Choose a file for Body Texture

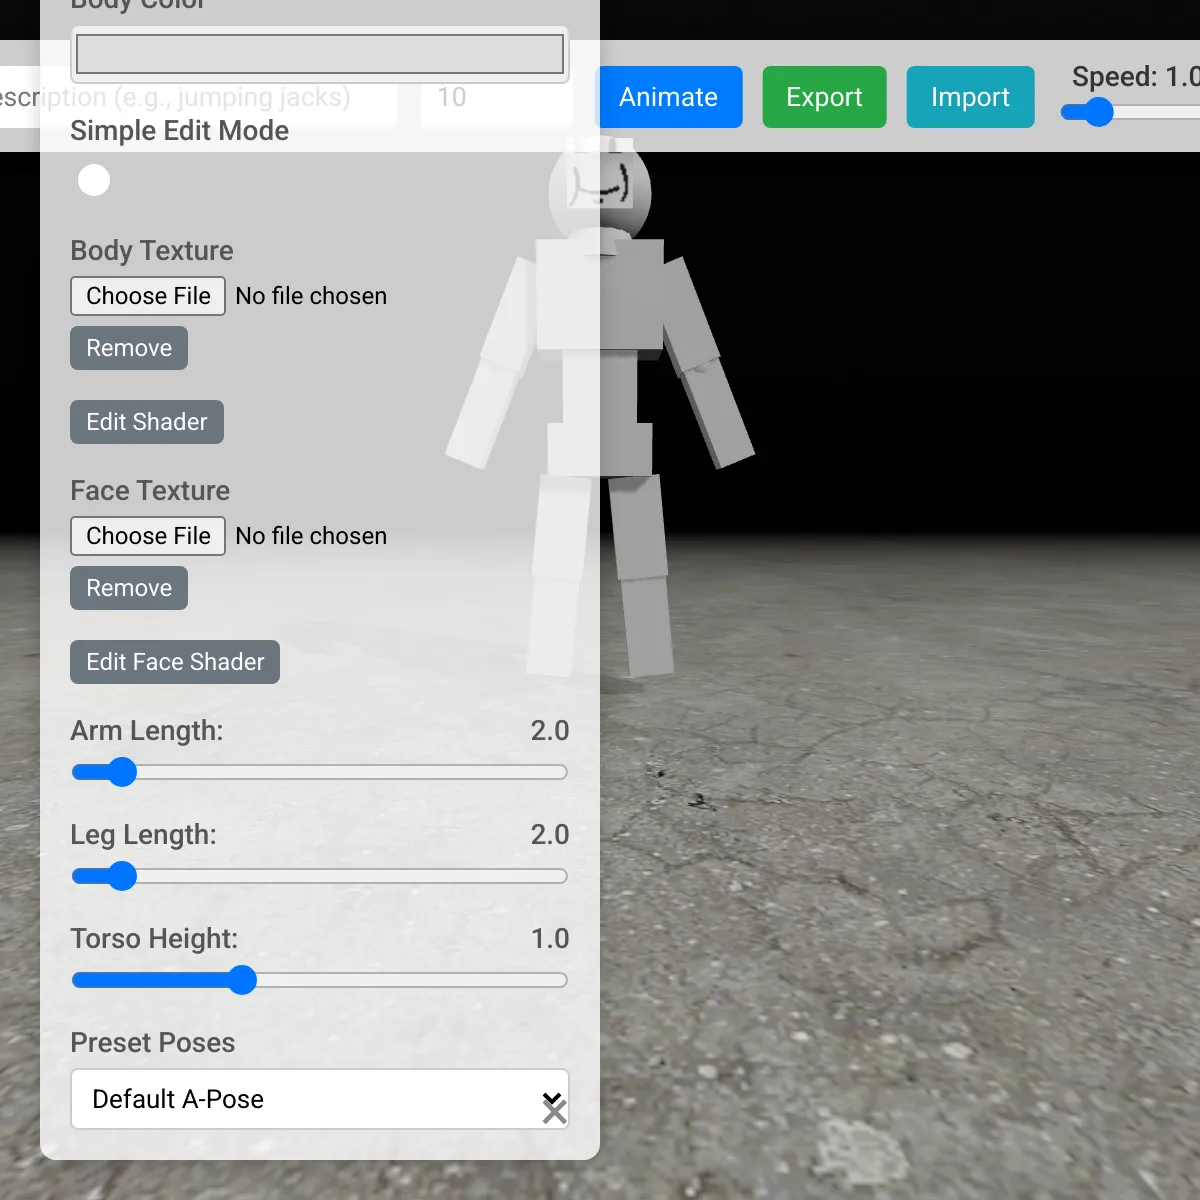(148, 296)
